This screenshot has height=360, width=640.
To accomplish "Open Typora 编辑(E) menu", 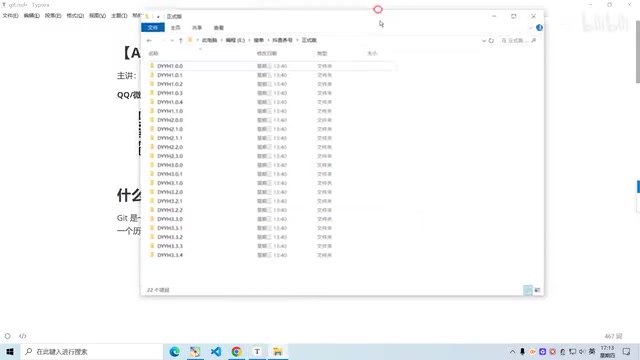I will (31, 16).
